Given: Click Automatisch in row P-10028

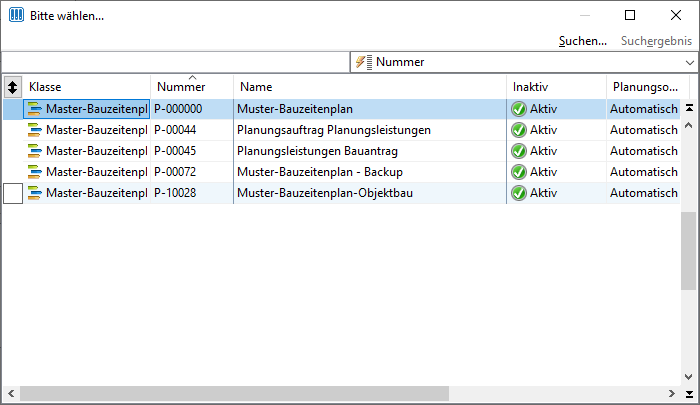Looking at the screenshot, I should pos(644,193).
